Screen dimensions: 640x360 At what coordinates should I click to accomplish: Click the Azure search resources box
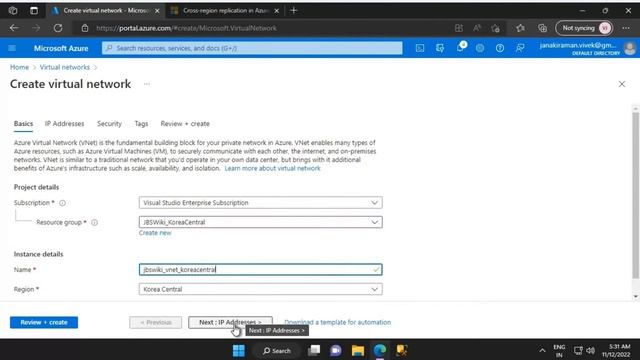(x=252, y=48)
